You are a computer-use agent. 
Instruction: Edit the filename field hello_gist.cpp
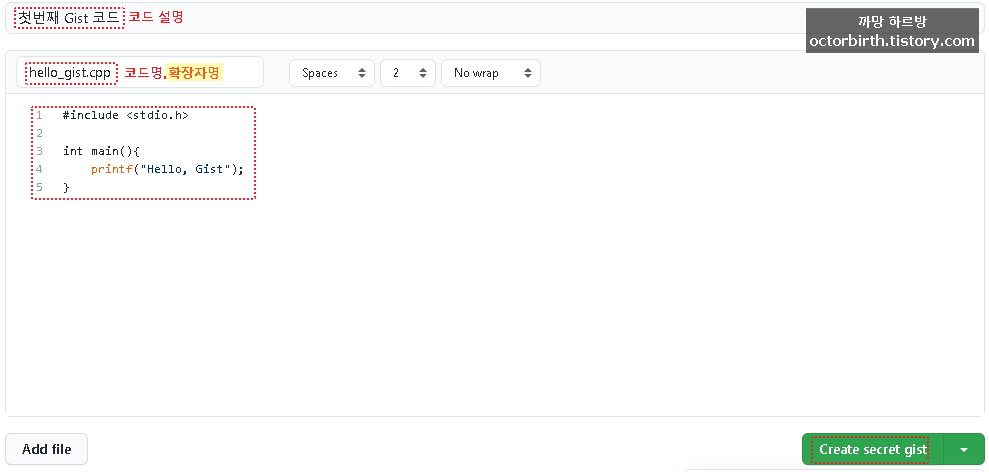click(140, 73)
